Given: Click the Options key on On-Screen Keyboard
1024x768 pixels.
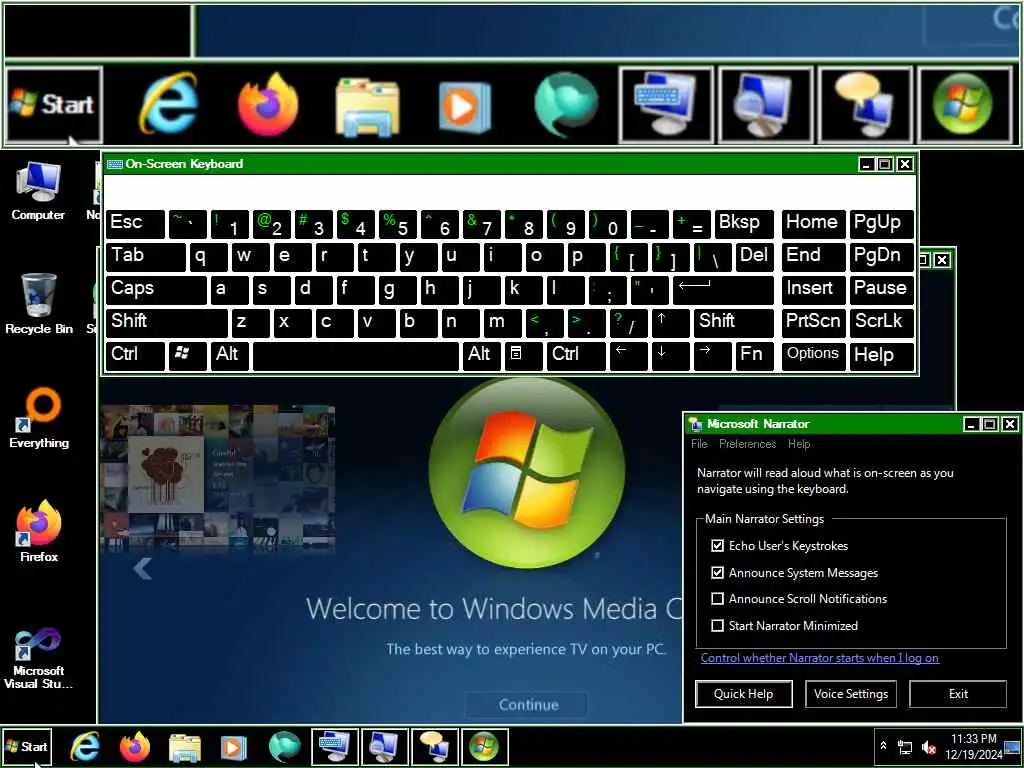Looking at the screenshot, I should pos(814,356).
